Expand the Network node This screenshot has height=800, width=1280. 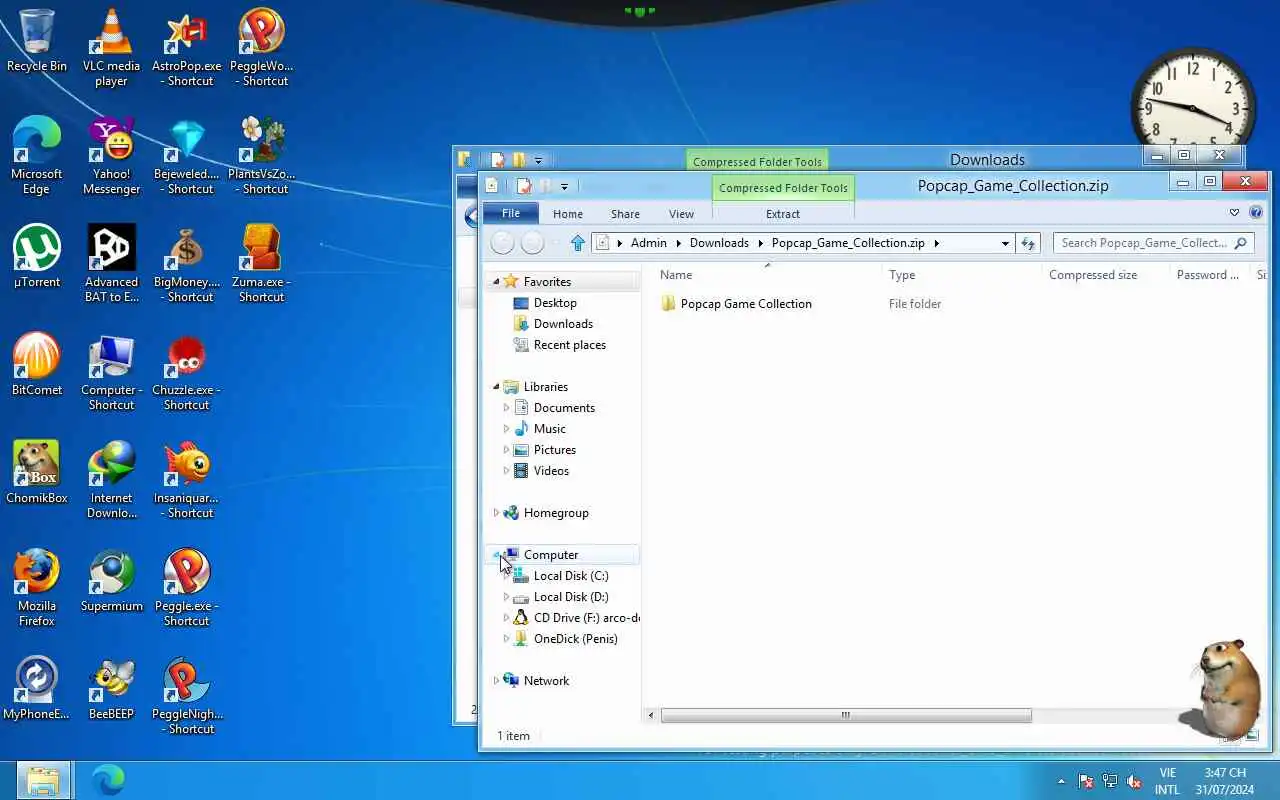coord(496,681)
